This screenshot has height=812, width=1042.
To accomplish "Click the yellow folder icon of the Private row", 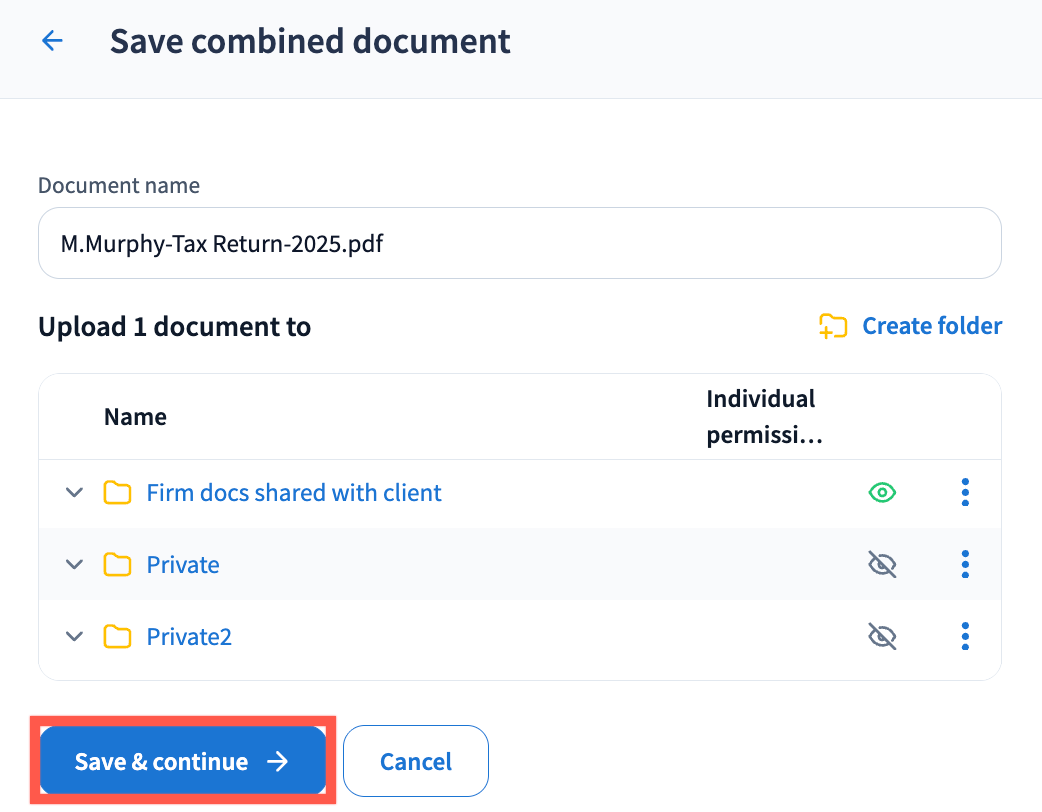I will pyautogui.click(x=118, y=565).
